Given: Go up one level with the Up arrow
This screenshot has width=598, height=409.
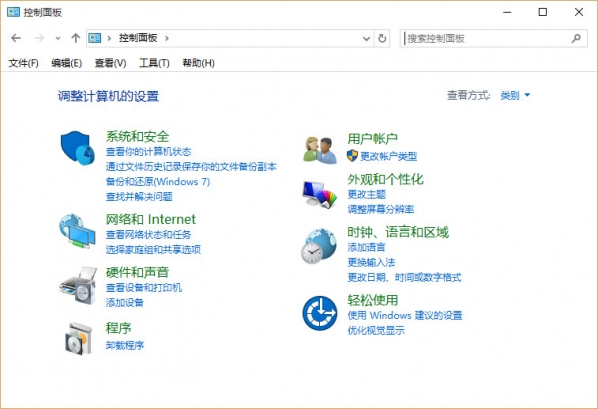Looking at the screenshot, I should click(76, 38).
